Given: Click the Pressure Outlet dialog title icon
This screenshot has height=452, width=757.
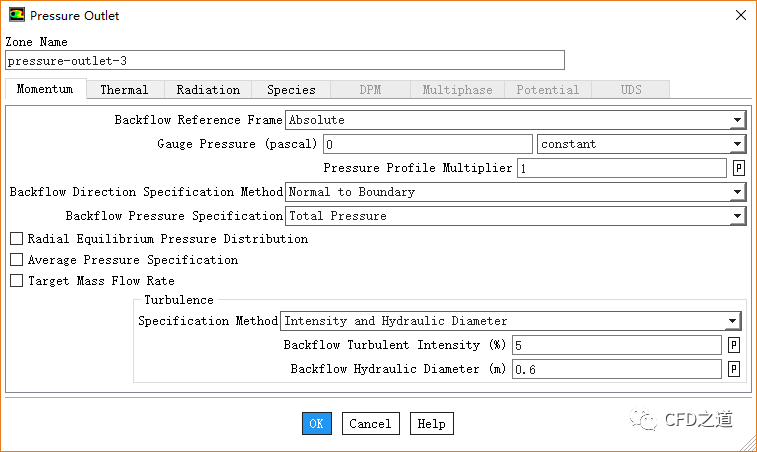Looking at the screenshot, I should [x=16, y=15].
